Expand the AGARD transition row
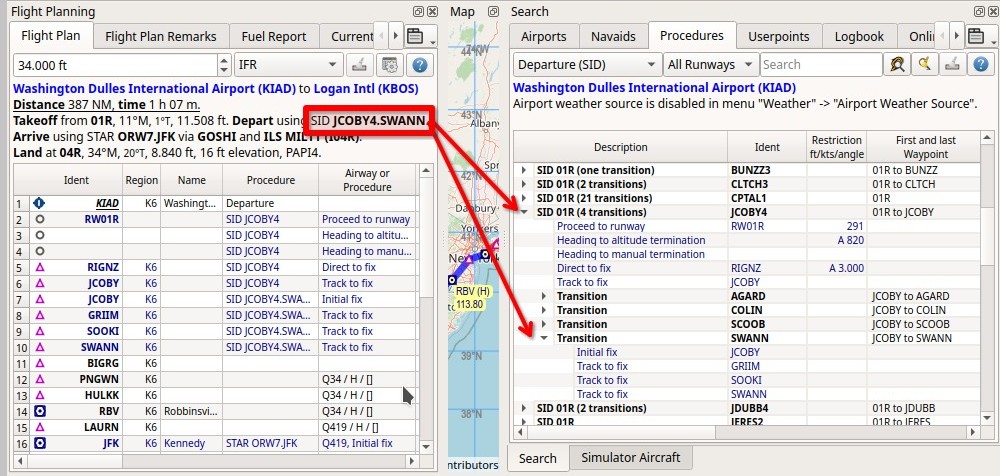The width and height of the screenshot is (1000, 476). (544, 296)
